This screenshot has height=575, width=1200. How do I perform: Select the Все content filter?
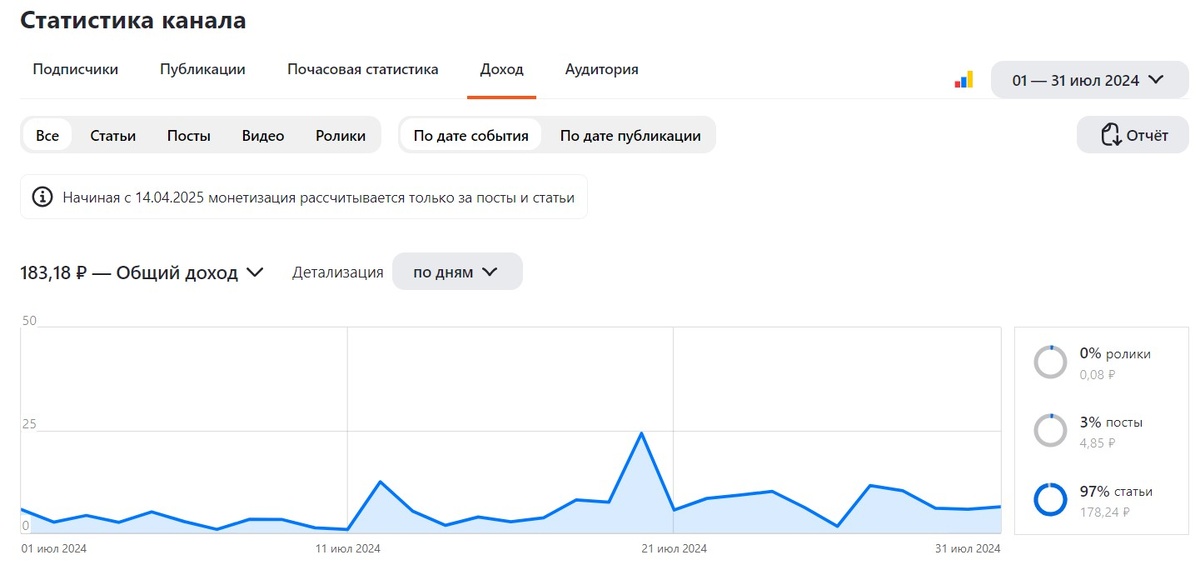tap(47, 135)
